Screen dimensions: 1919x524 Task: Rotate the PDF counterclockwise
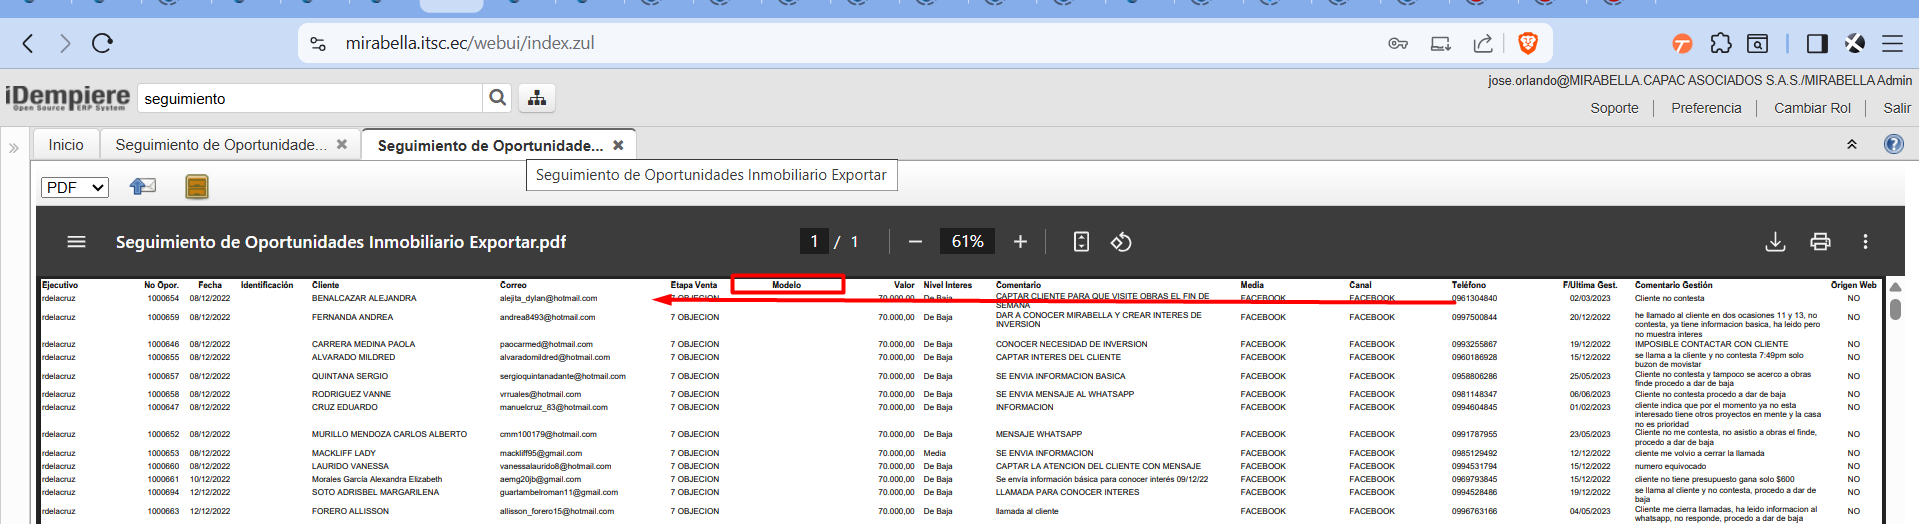click(1121, 242)
